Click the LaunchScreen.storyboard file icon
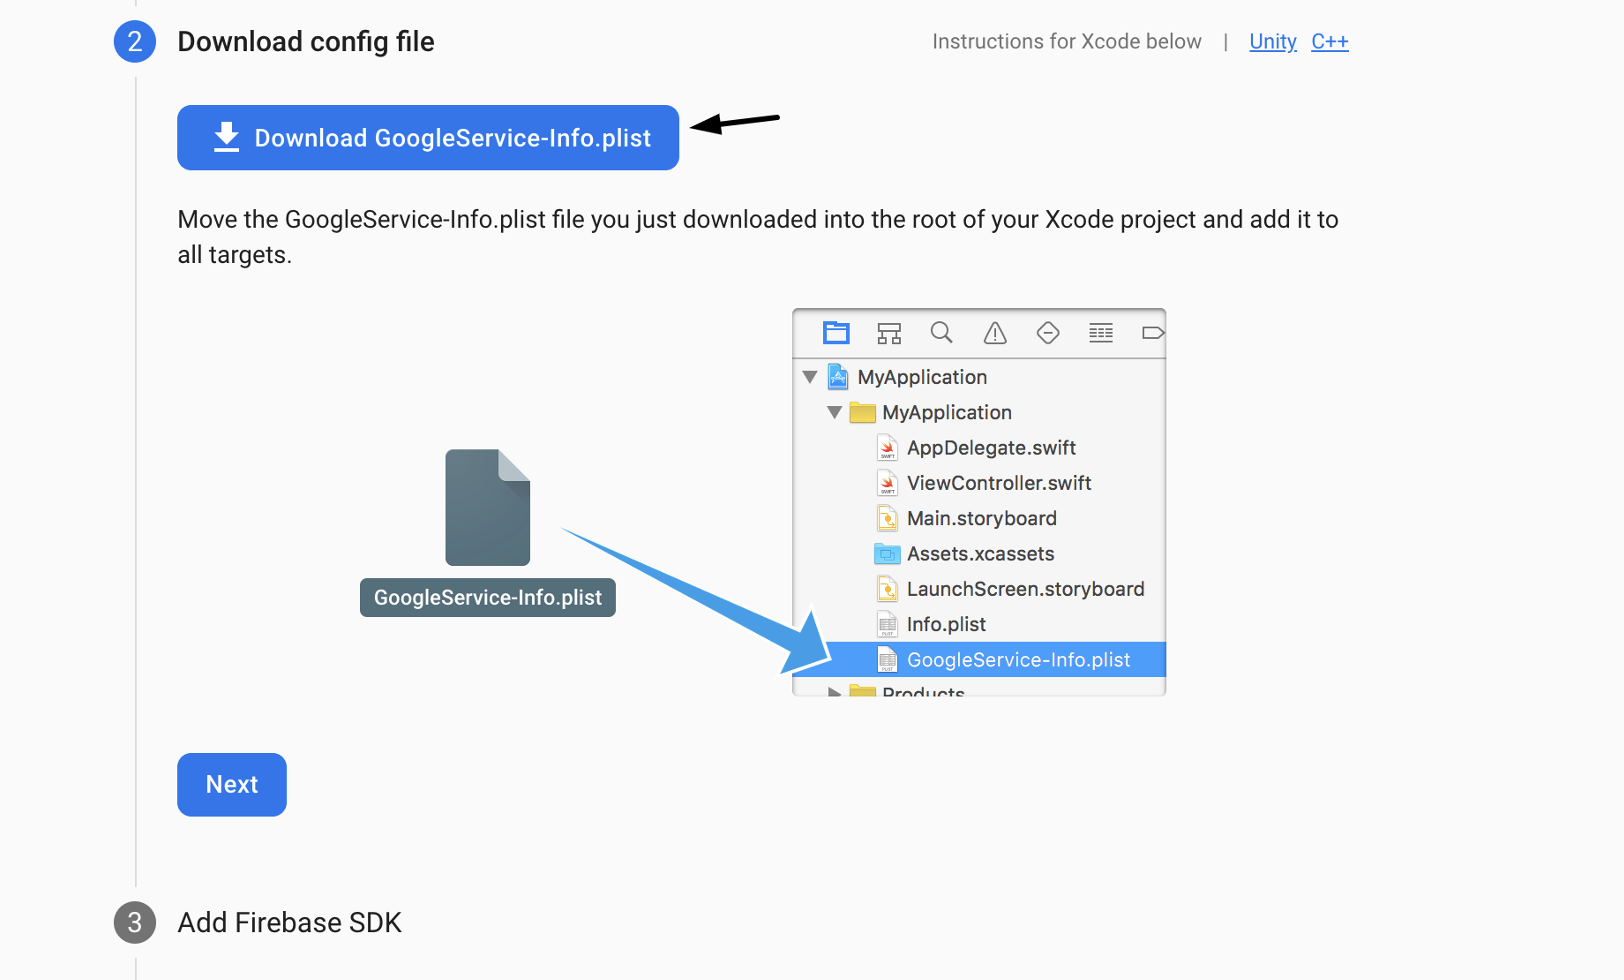1624x980 pixels. 887,589
